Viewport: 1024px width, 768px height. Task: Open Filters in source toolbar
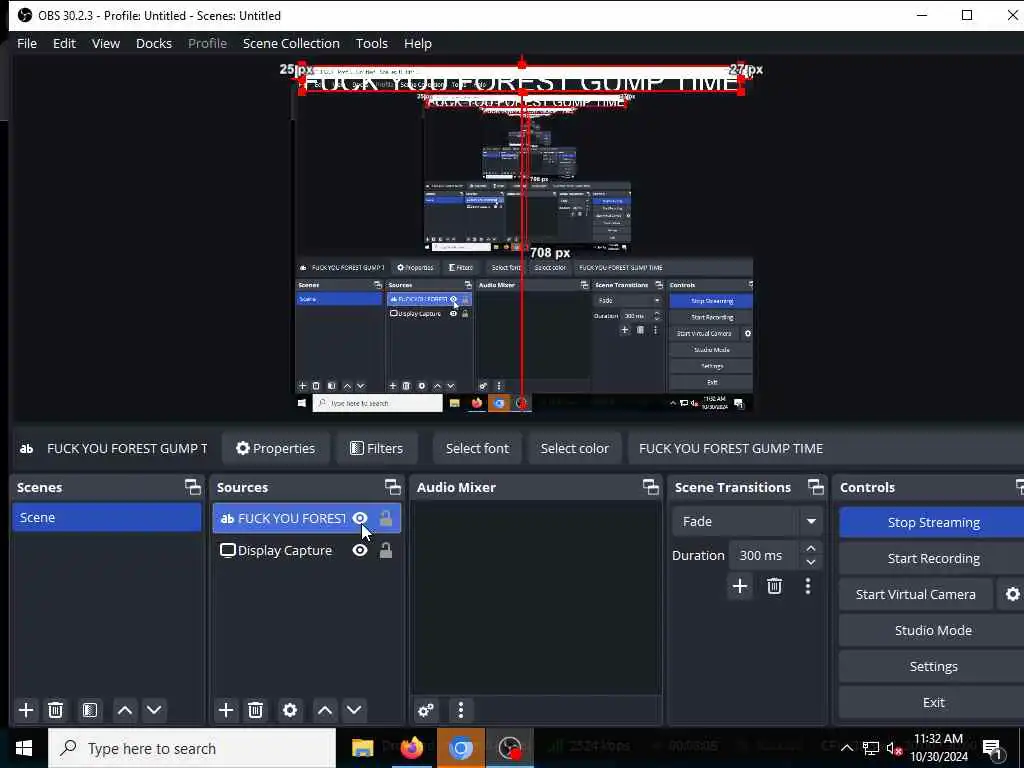coord(376,448)
